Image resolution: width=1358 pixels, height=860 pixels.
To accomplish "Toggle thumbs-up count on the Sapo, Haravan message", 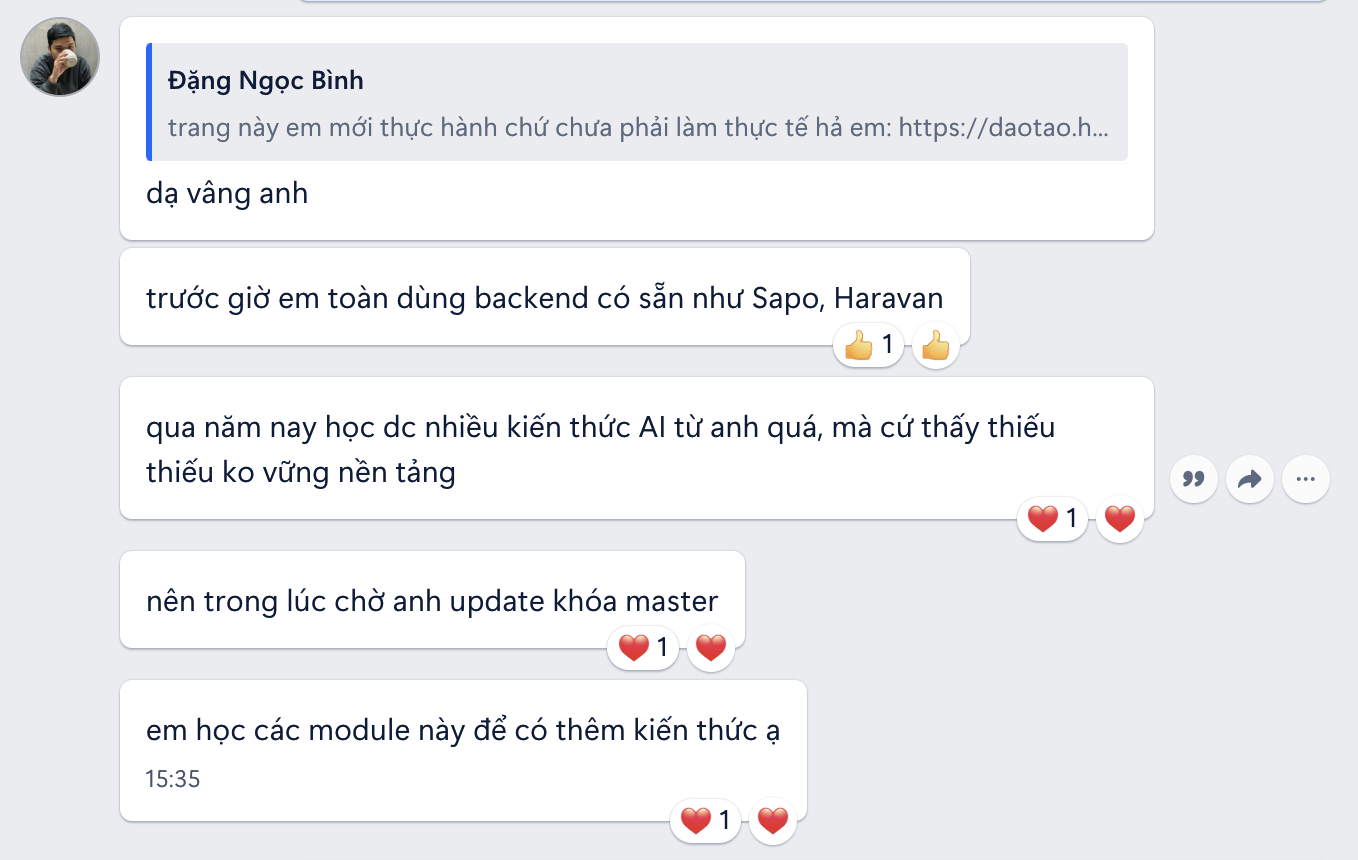I will coord(869,347).
